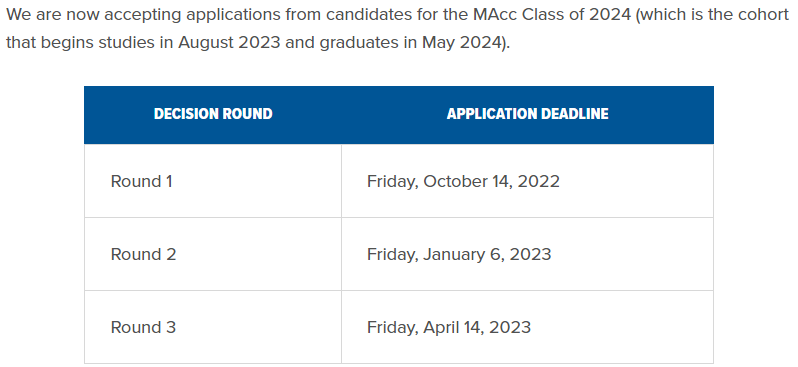Select the Round 3 table cell
The image size is (798, 367).
213,327
